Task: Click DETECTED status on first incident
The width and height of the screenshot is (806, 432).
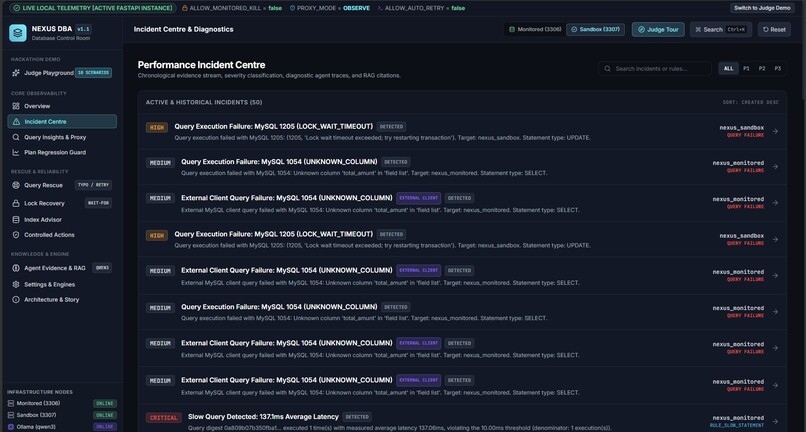Action: 391,127
